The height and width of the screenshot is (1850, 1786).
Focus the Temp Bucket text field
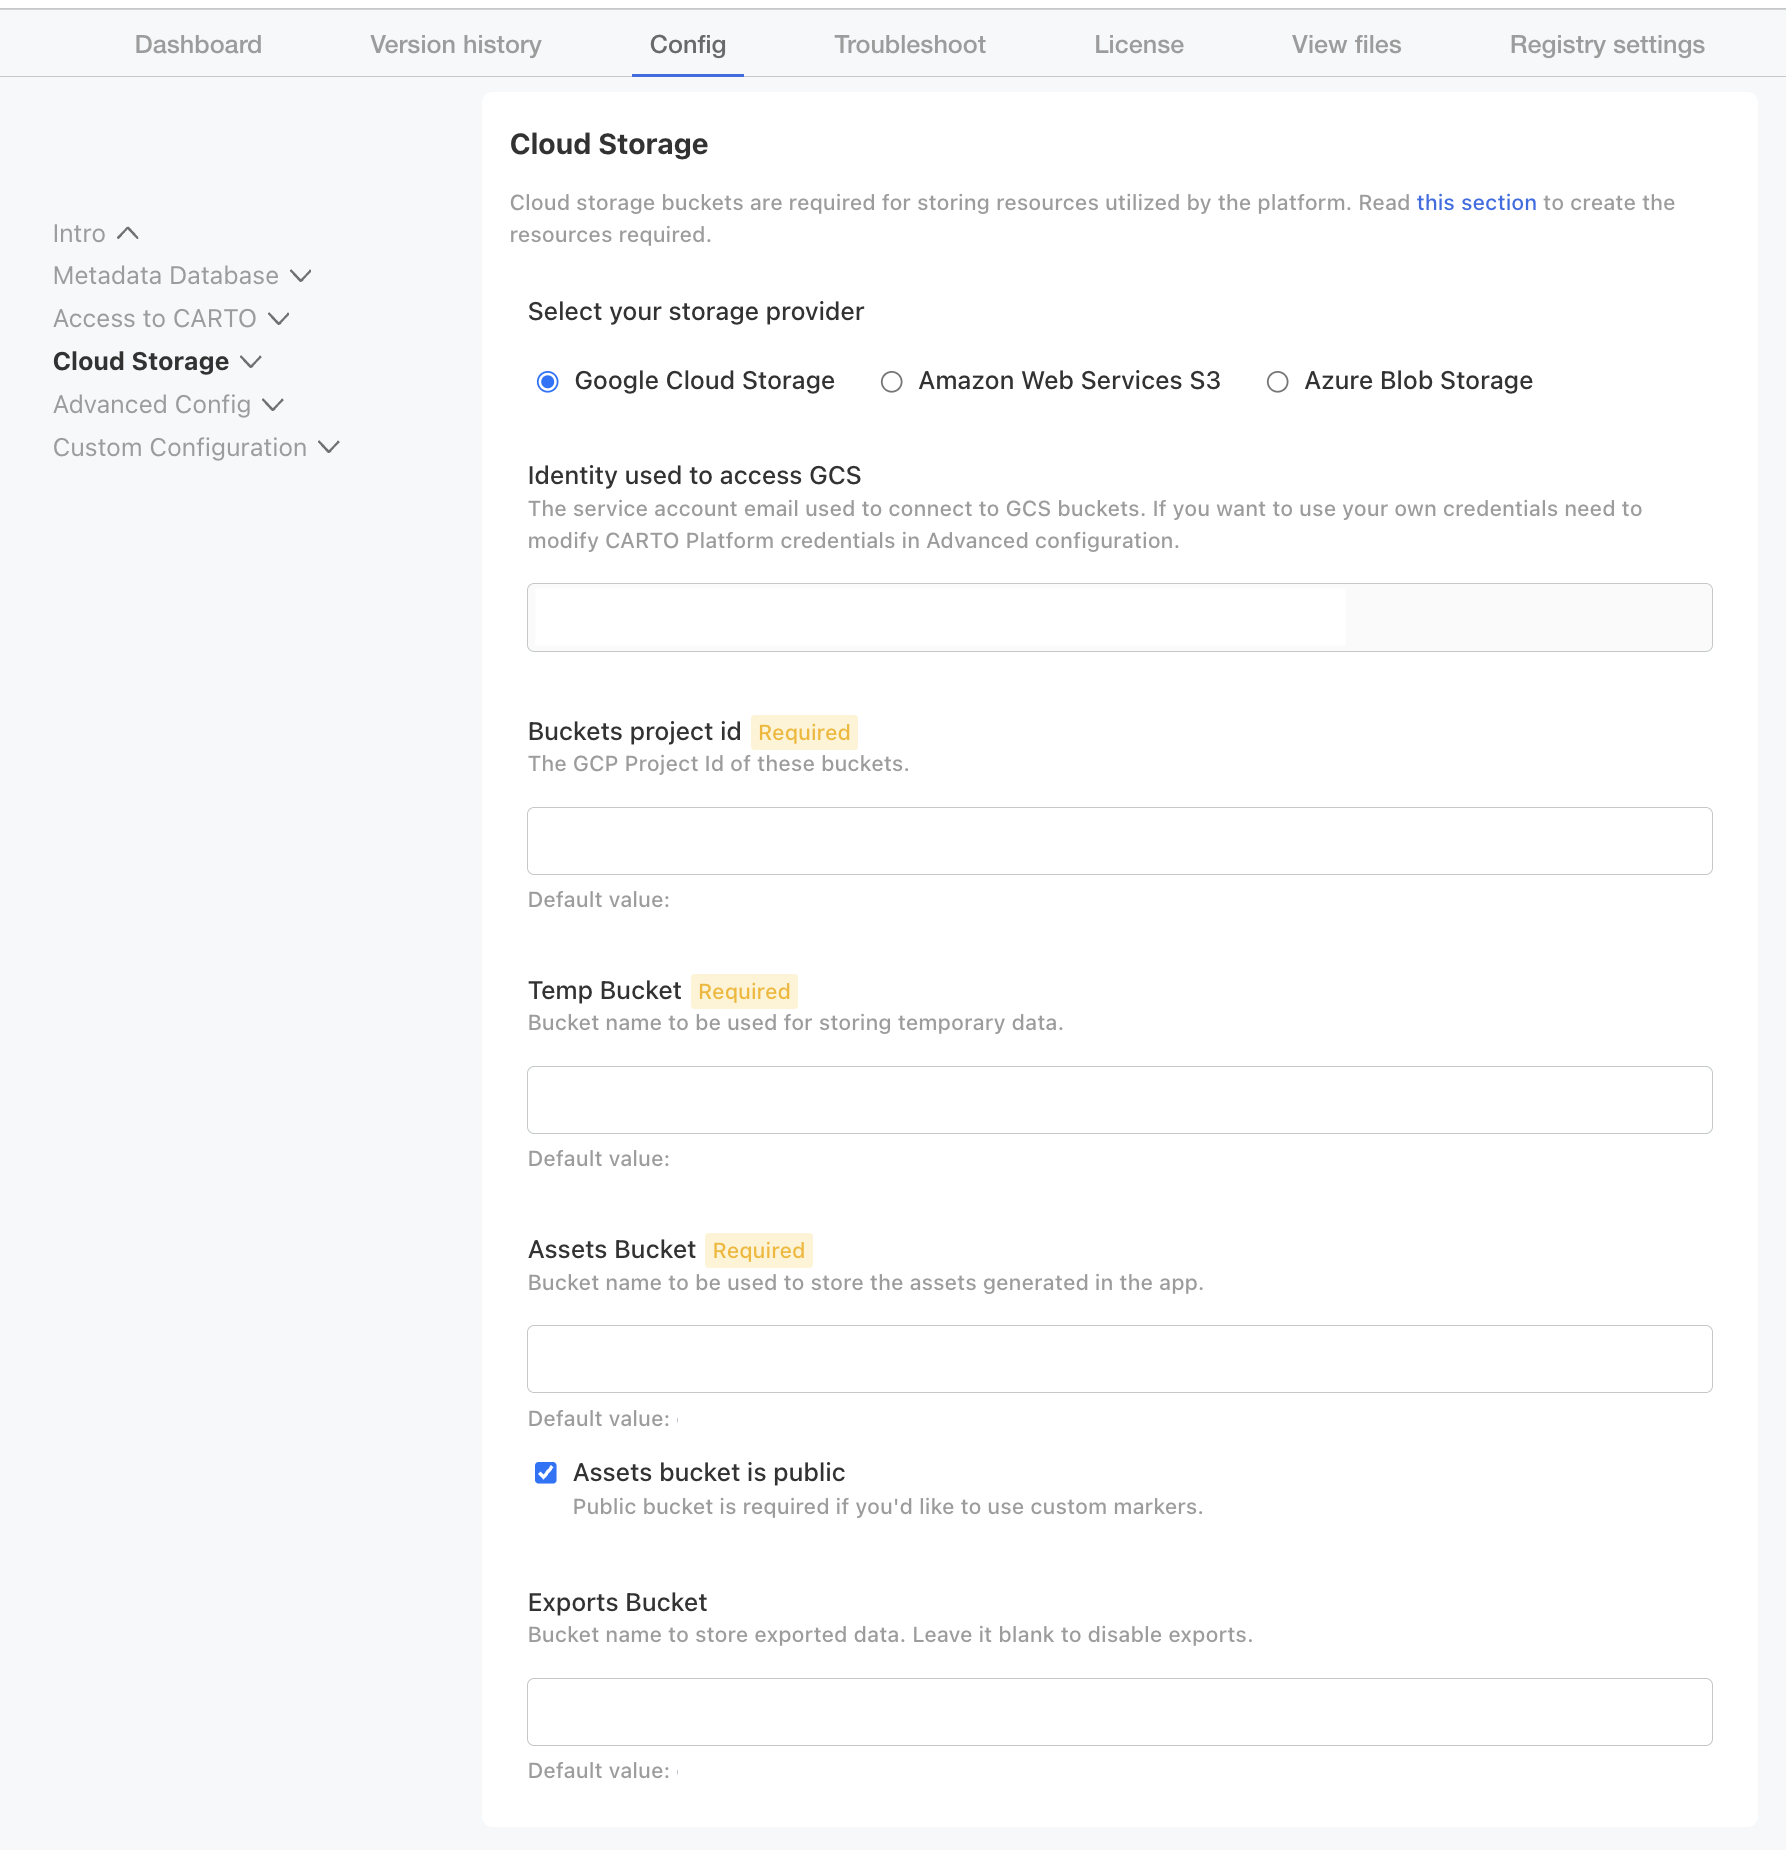(1119, 1100)
